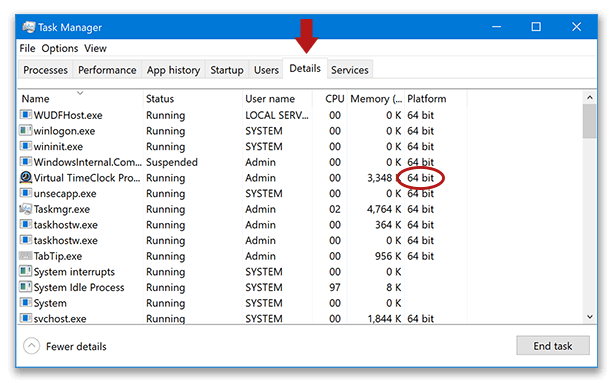Click the Task Manager title bar icon
613x383 pixels.
pyautogui.click(x=29, y=27)
